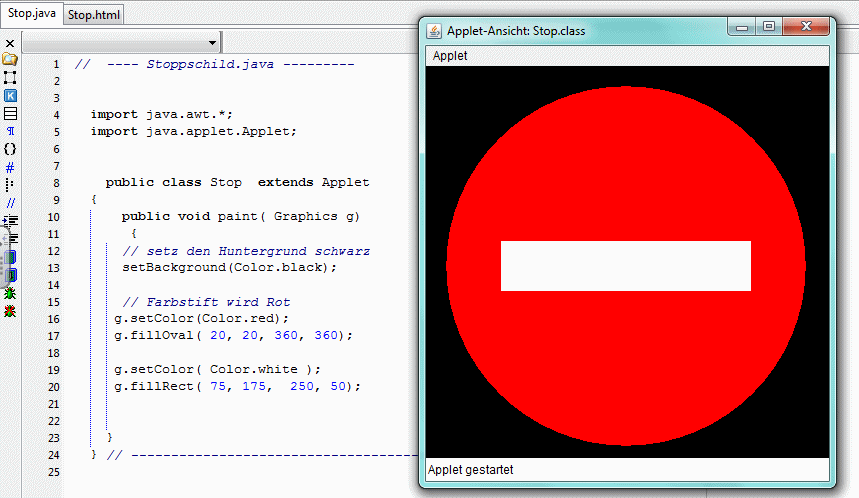859x498 pixels.
Task: Click the blue hash symbol icon
Action: click(10, 167)
